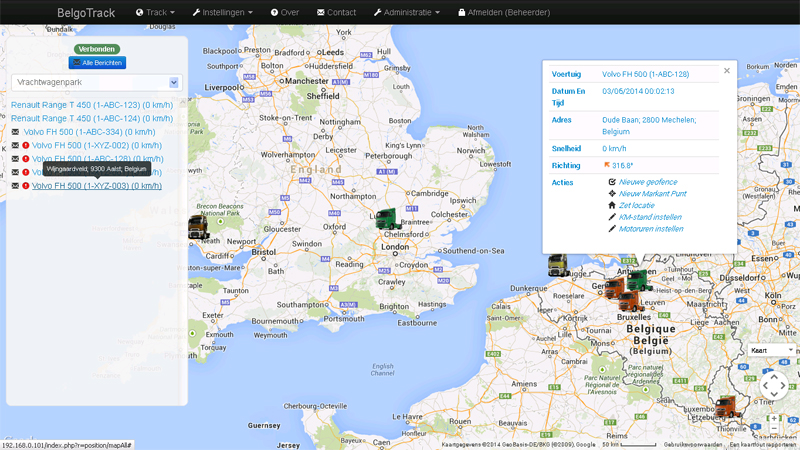800x450 pixels.
Task: Click the globe icon beside Track
Action: pyautogui.click(x=139, y=12)
